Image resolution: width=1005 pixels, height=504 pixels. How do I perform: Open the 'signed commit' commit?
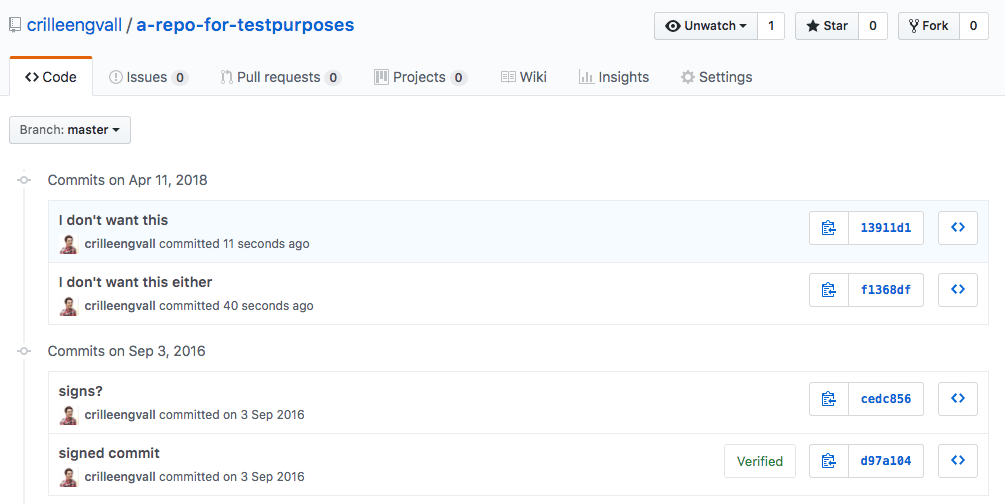[x=109, y=453]
